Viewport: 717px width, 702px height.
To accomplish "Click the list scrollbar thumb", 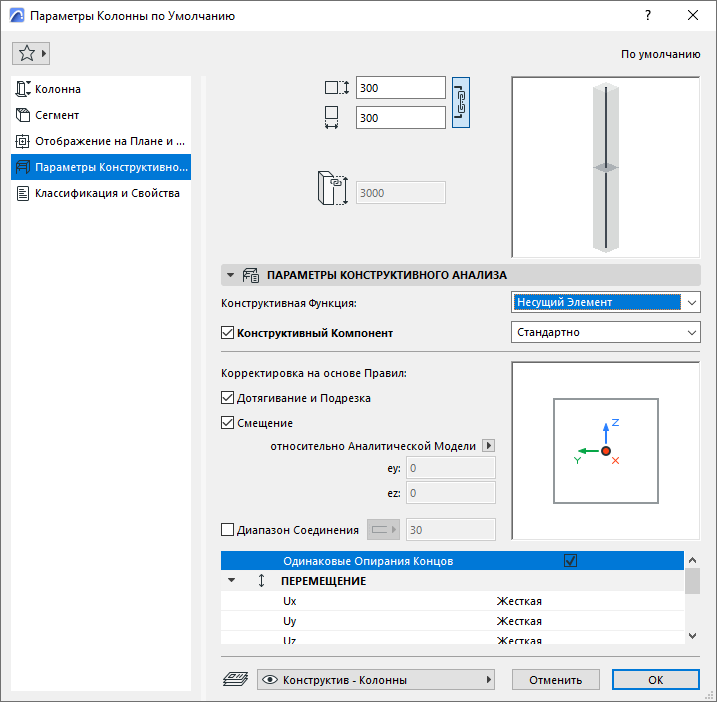I will click(x=693, y=581).
